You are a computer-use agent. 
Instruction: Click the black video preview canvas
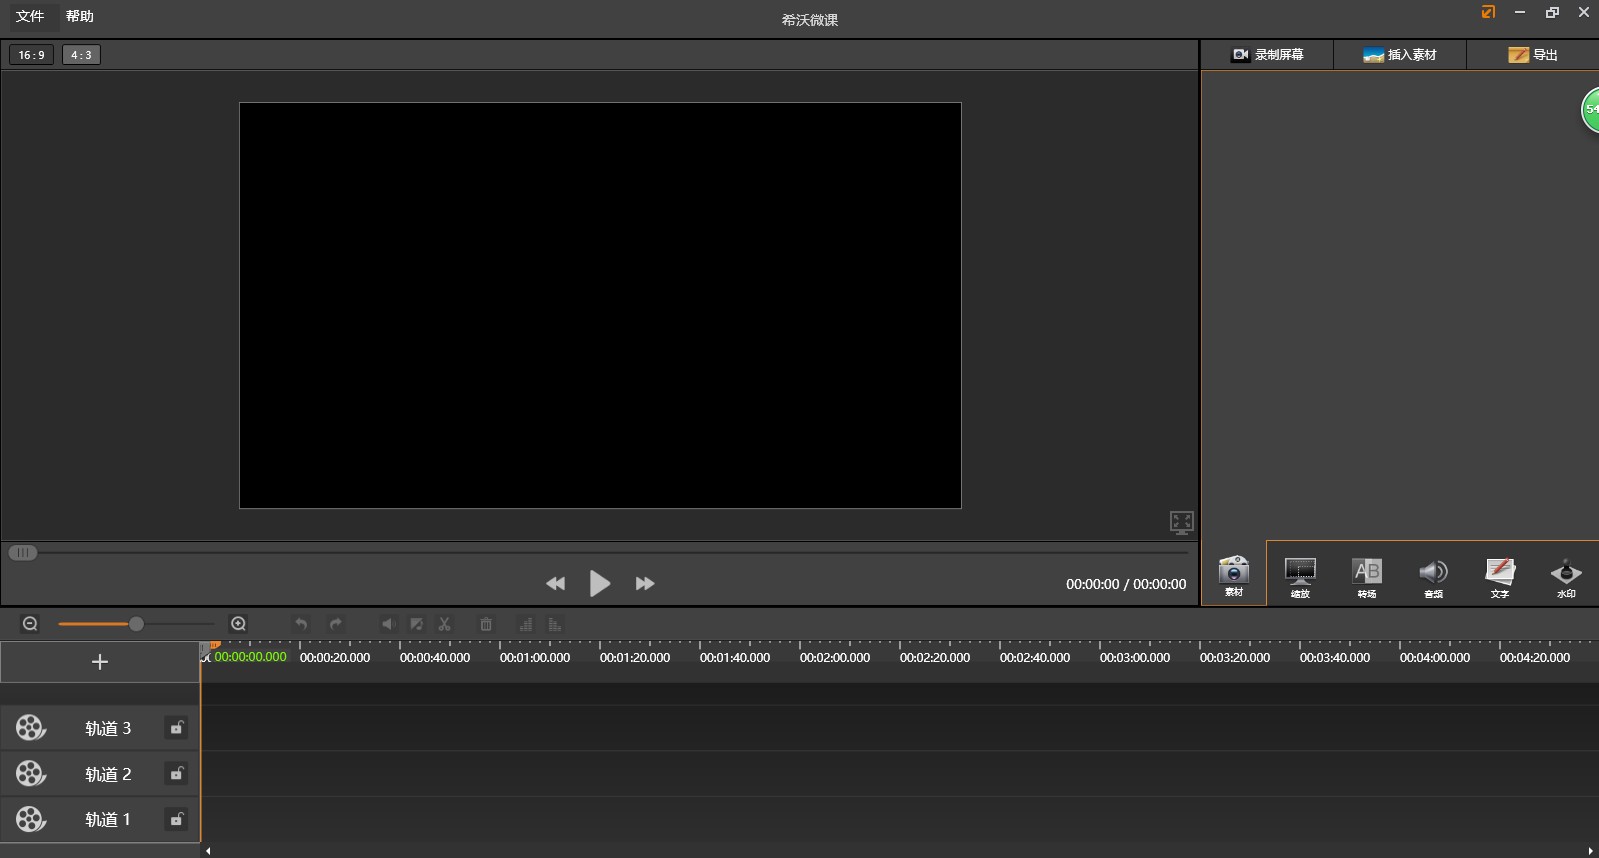coord(600,305)
